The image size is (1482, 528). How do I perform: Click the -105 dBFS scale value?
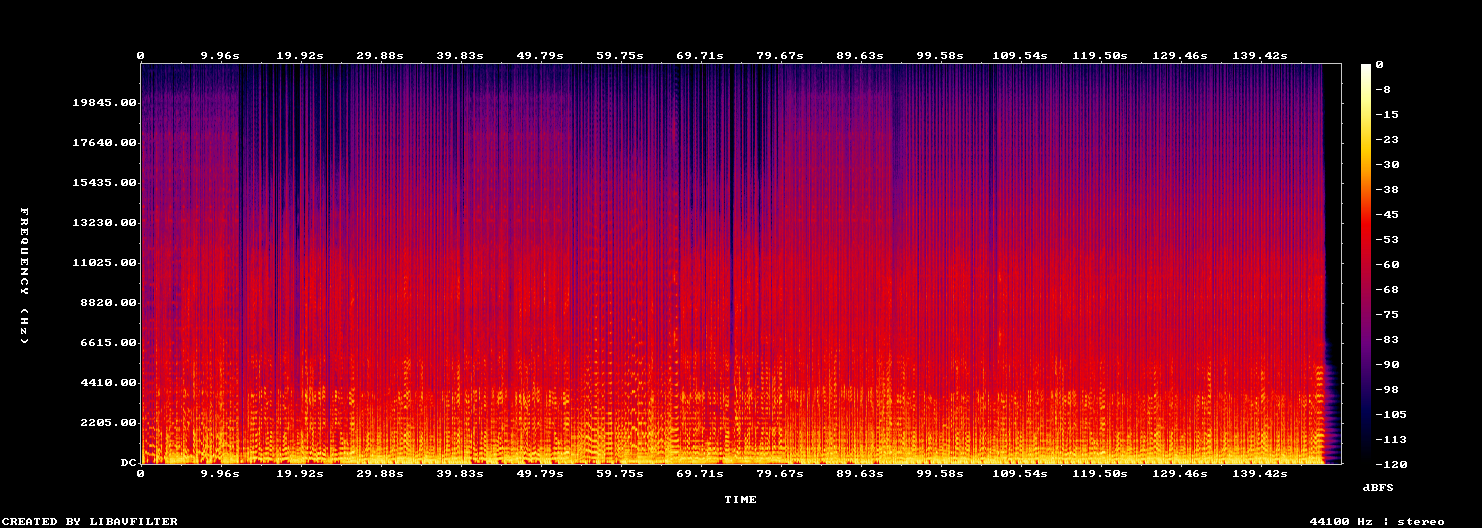pyautogui.click(x=1392, y=415)
